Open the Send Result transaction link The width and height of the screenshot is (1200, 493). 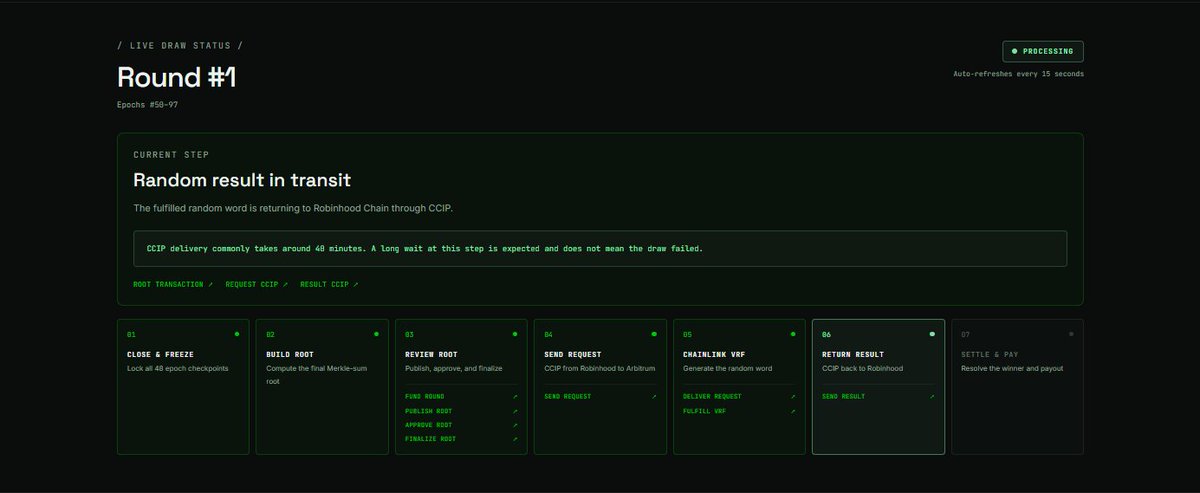click(878, 397)
